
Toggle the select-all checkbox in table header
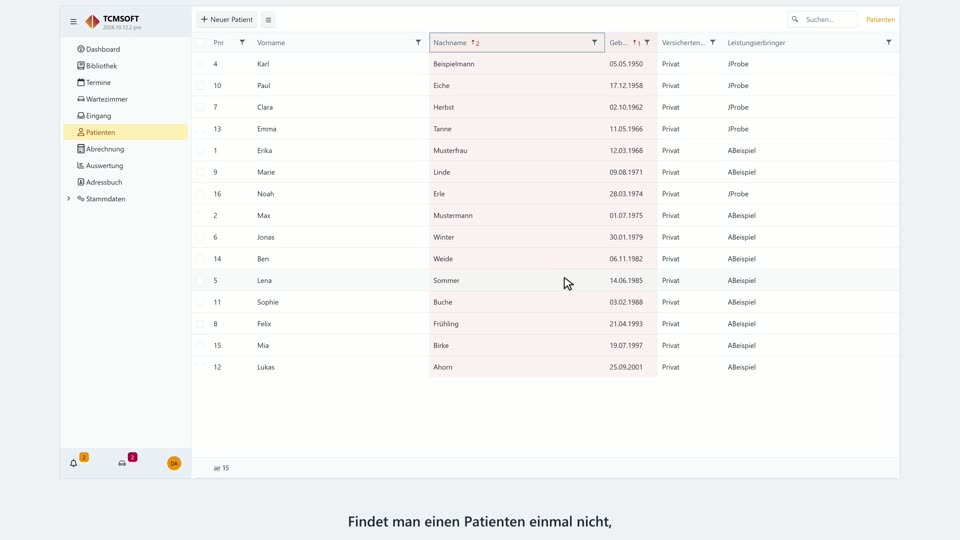(200, 43)
